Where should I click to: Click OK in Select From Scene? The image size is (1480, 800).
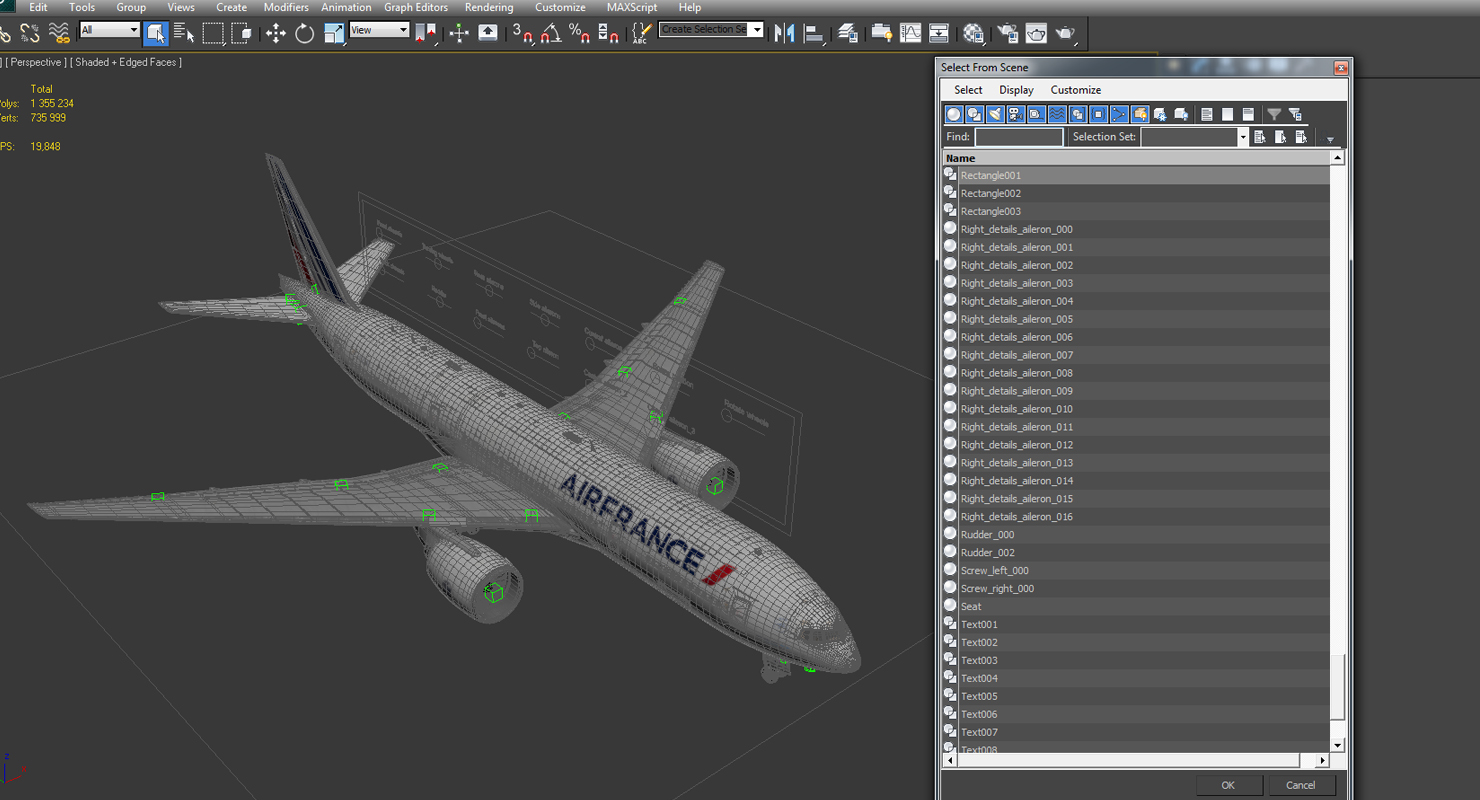click(x=1228, y=785)
